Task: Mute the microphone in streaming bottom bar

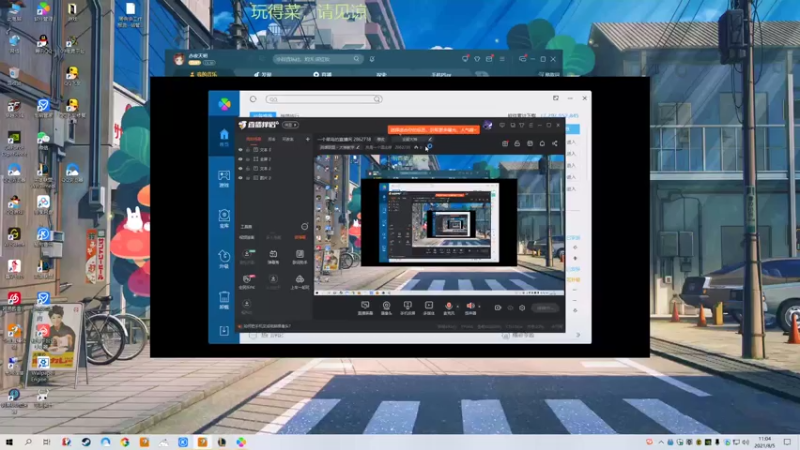Action: (448, 306)
